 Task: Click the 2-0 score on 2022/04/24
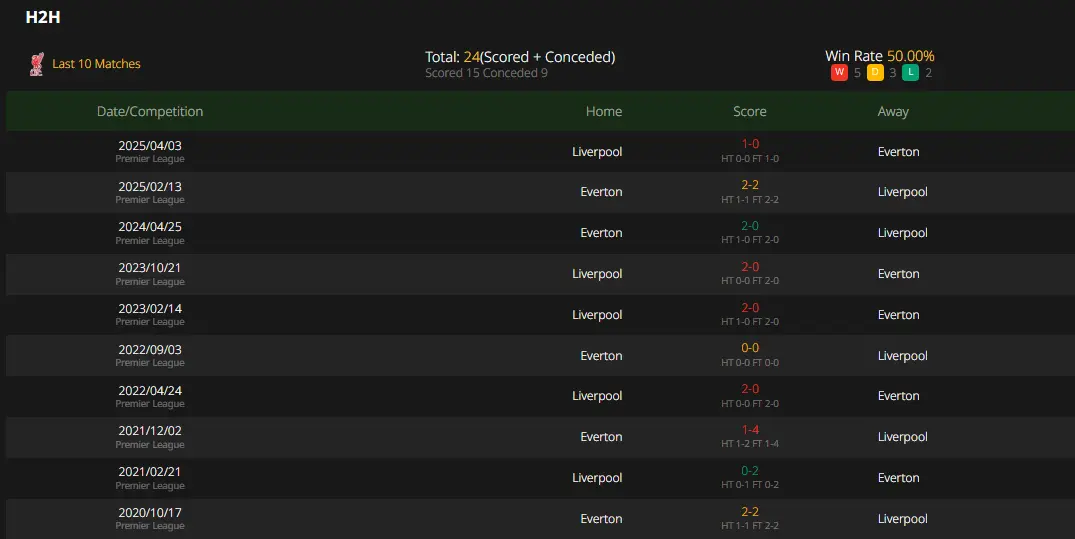(750, 389)
